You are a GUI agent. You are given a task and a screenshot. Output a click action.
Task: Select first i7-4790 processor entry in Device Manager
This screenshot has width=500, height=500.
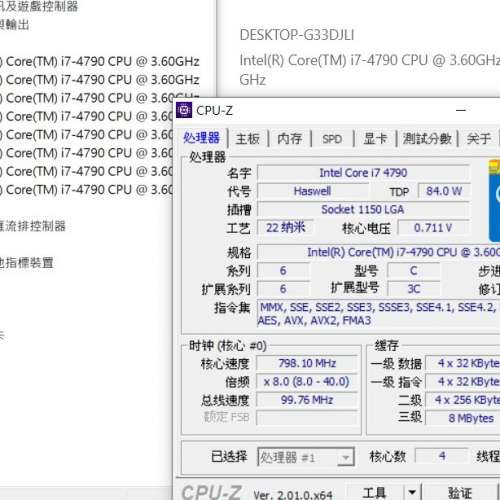pos(99,61)
